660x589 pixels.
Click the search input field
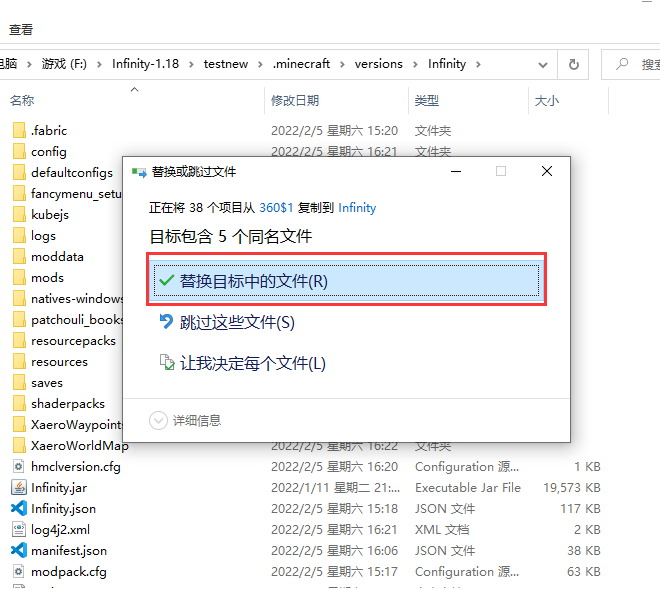pos(631,64)
